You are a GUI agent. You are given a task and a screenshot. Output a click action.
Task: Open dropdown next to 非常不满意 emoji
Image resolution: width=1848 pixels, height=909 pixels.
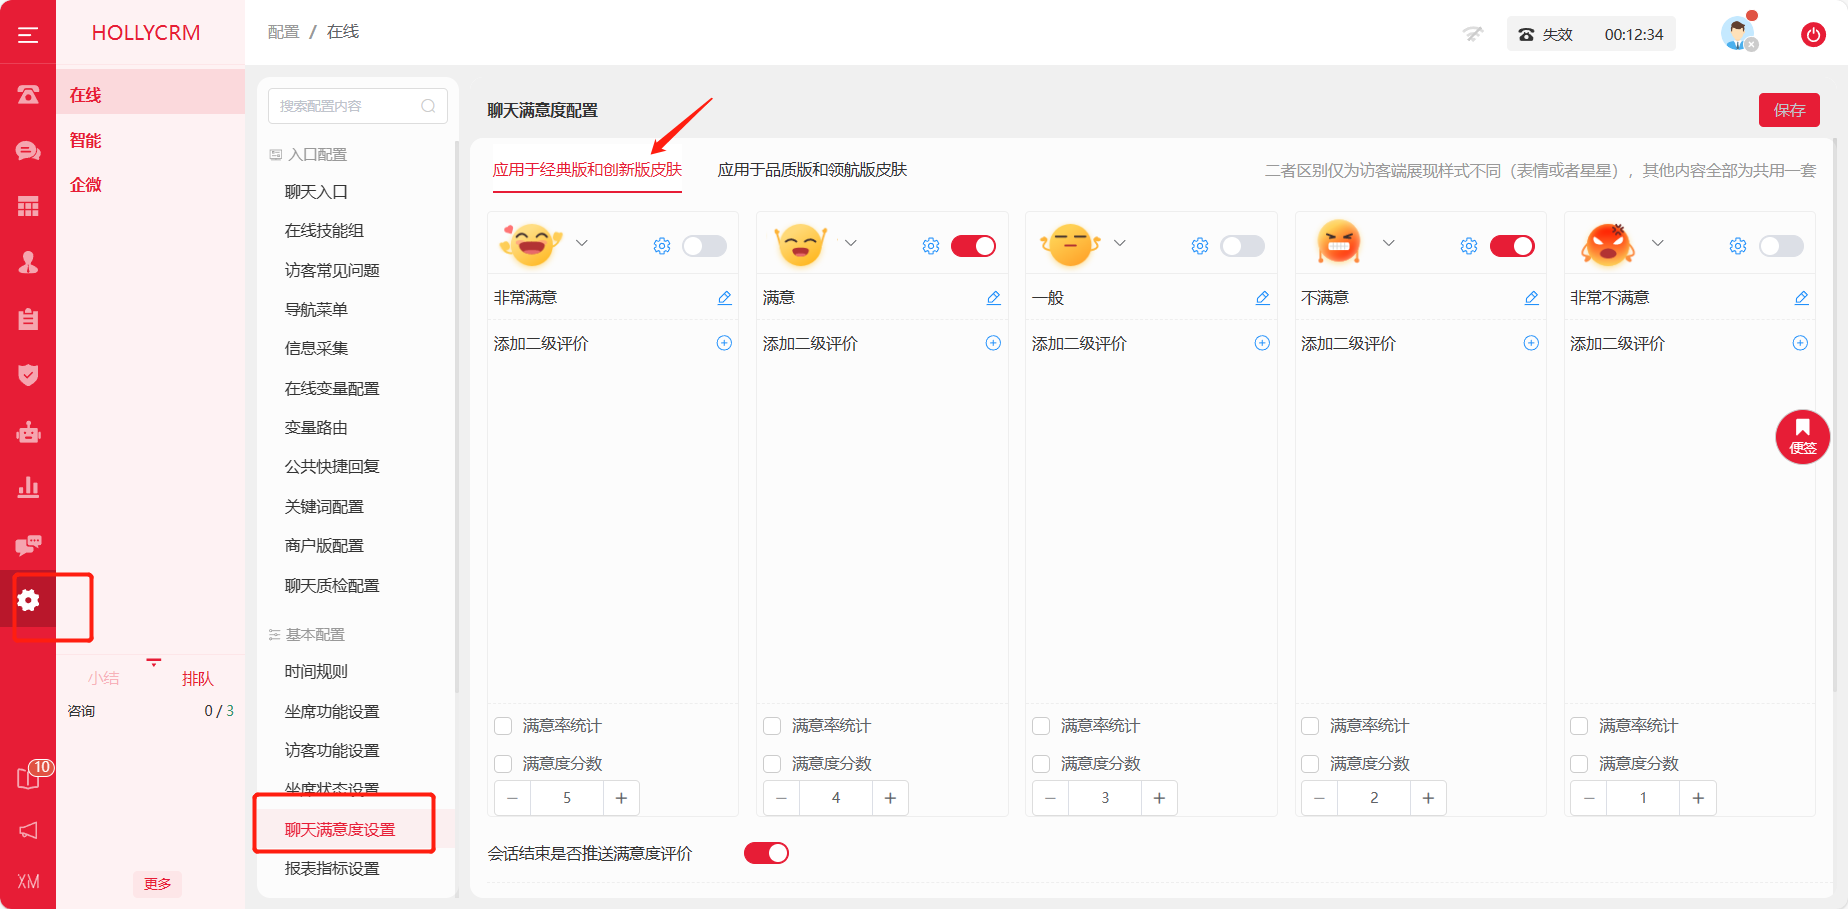1658,243
